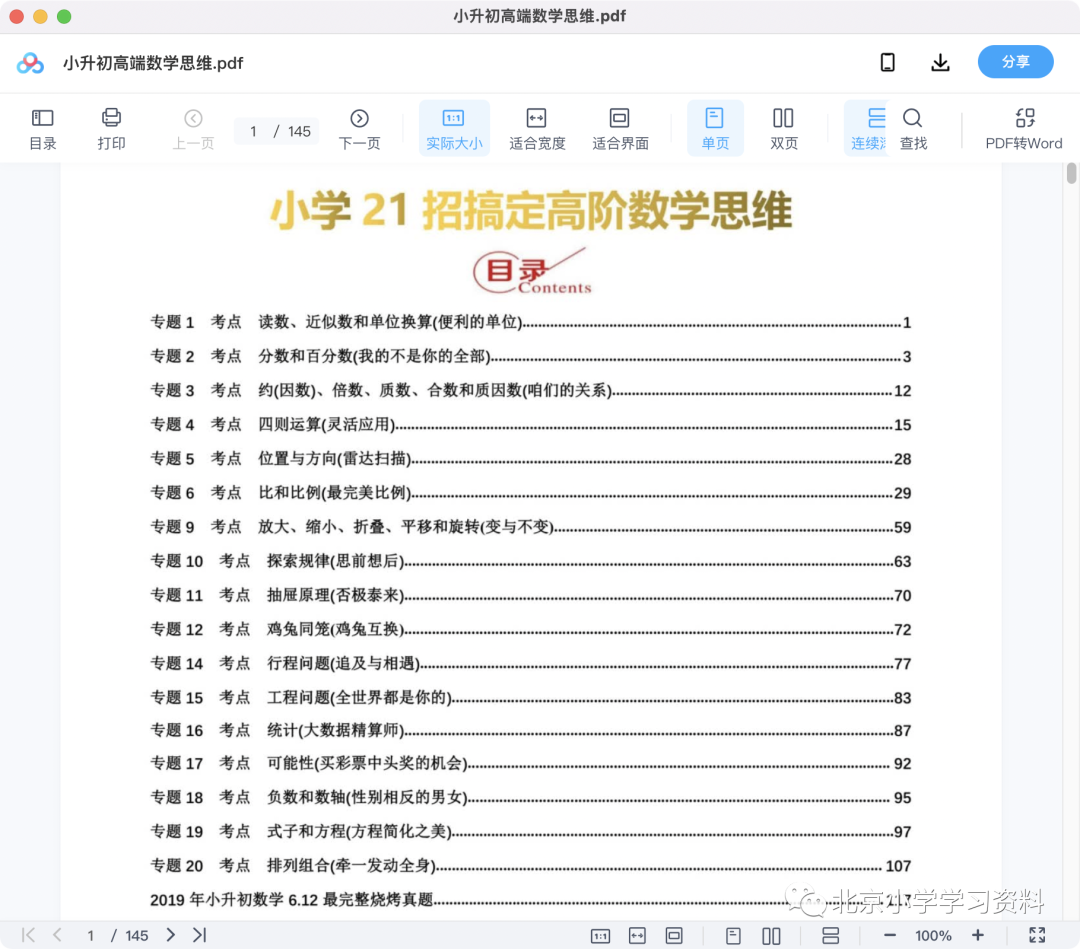
Task: Go to previous page with 上一页
Action: (x=193, y=129)
